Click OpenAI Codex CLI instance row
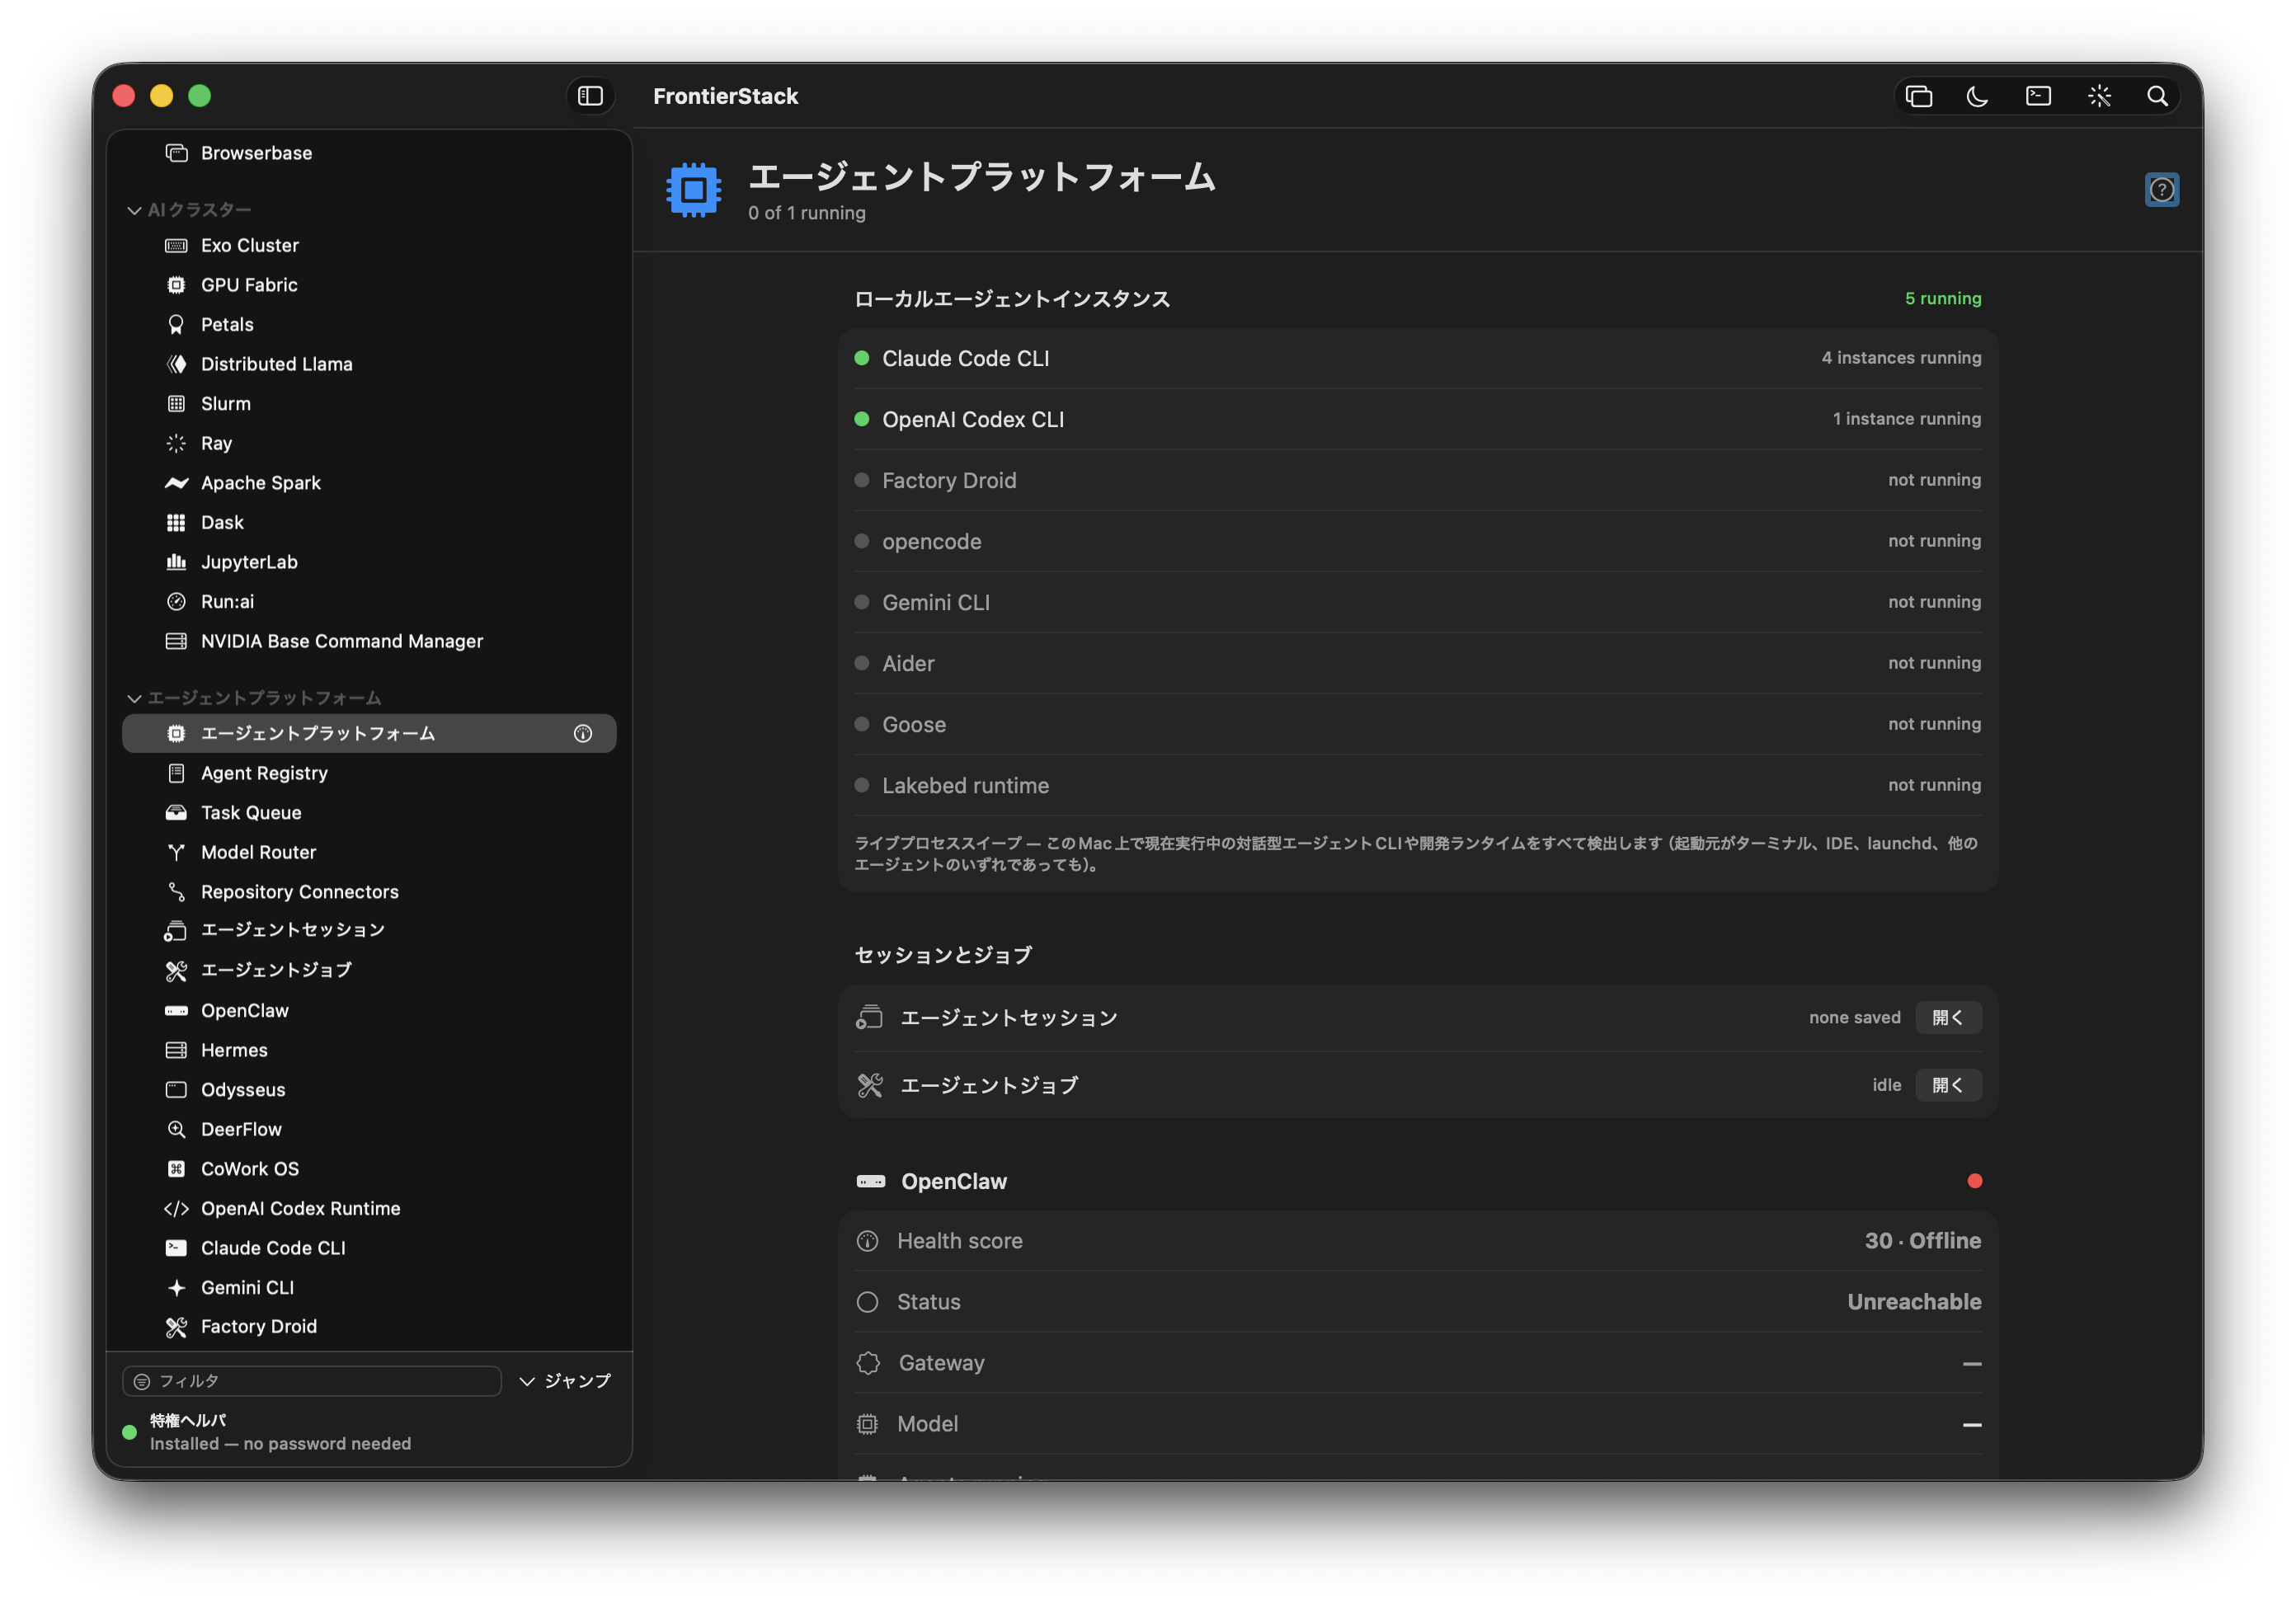Image resolution: width=2296 pixels, height=1603 pixels. (x=1417, y=419)
